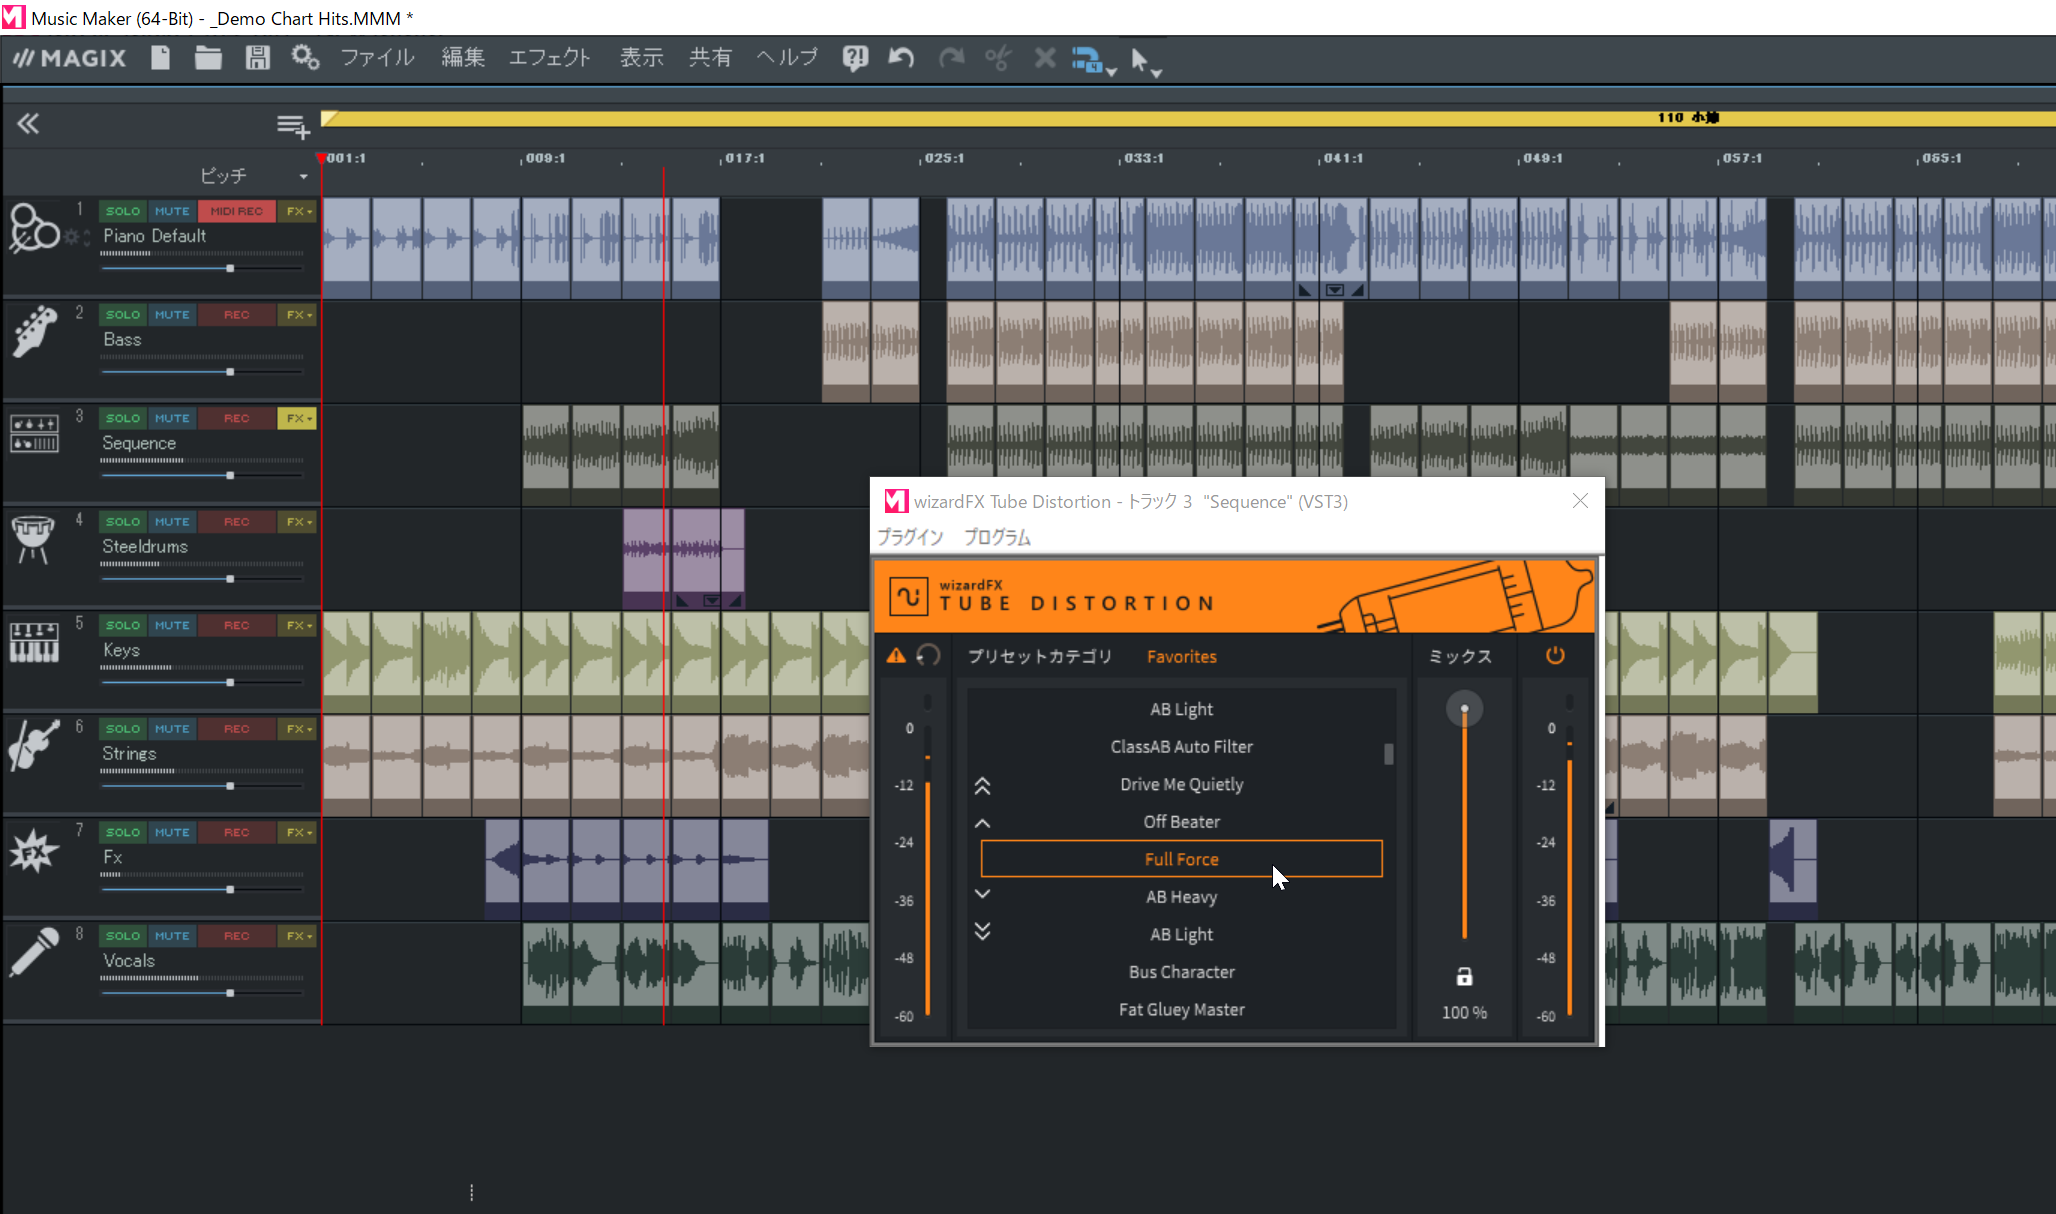The width and height of the screenshot is (2056, 1214).
Task: Go to previous preset with up chevron
Action: click(982, 824)
